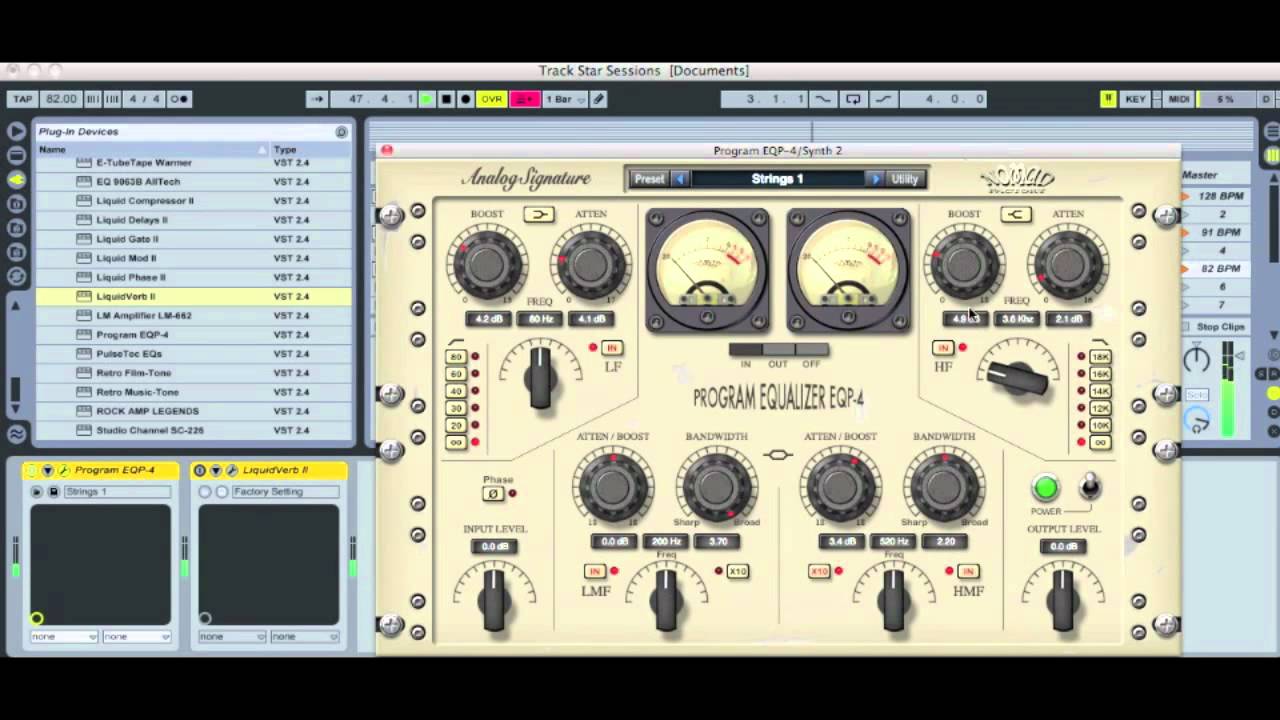Viewport: 1280px width, 720px height.
Task: Click the Stop Clips button
Action: tap(1214, 327)
